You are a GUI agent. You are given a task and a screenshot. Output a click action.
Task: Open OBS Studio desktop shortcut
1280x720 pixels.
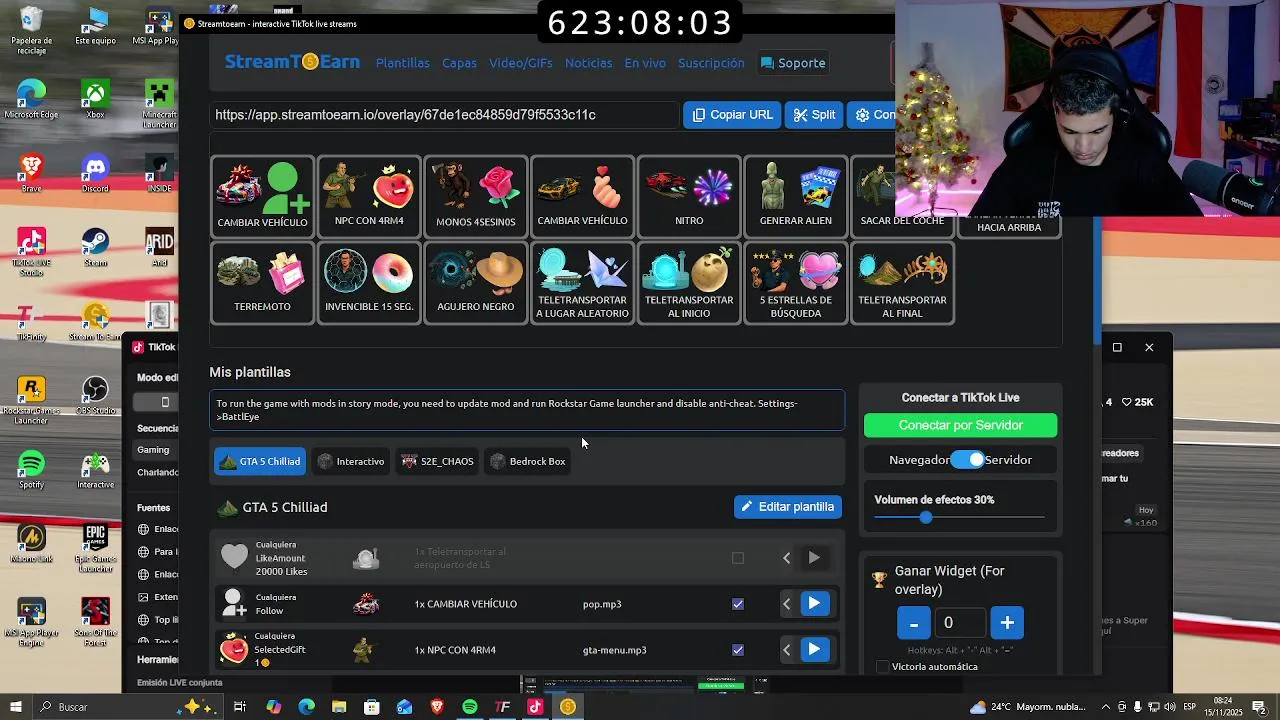(x=95, y=395)
